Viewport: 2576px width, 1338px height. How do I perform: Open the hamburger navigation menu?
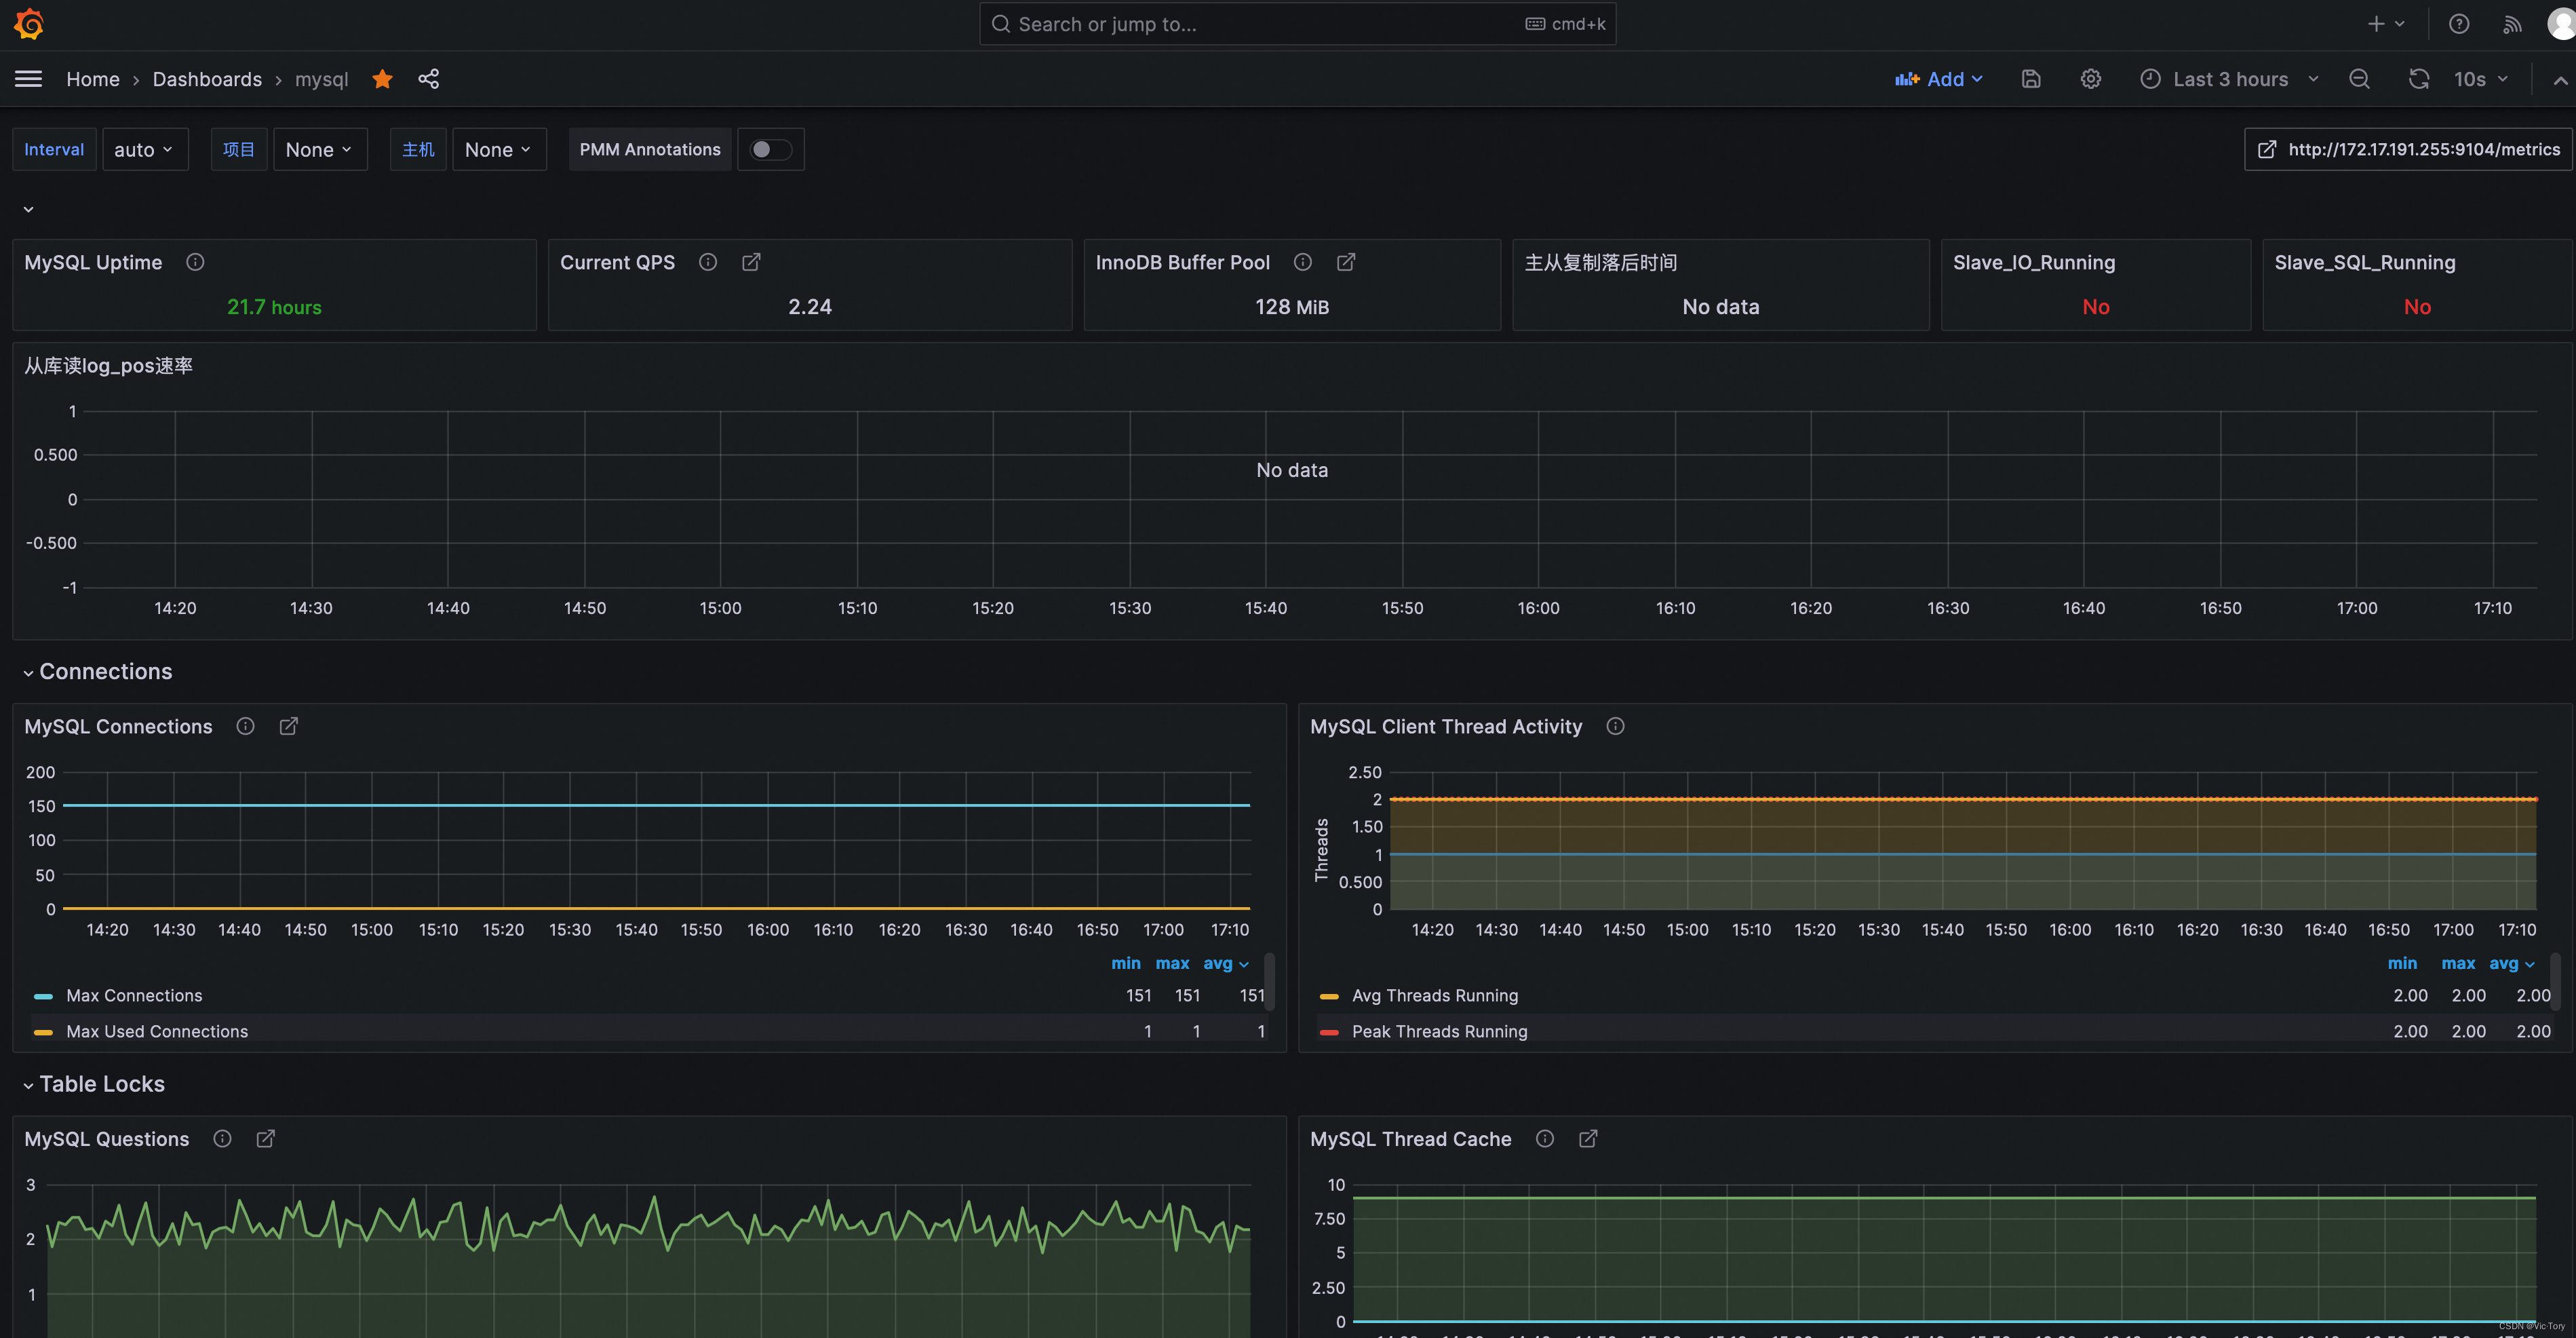pyautogui.click(x=29, y=79)
